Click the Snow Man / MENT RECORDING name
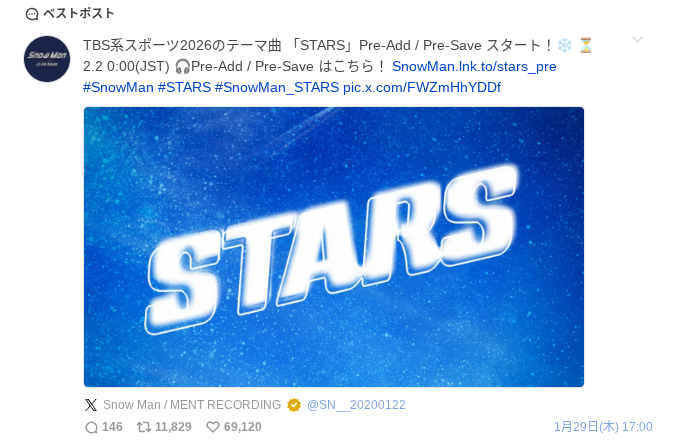Viewport: 682px width, 447px height. pyautogui.click(x=192, y=405)
